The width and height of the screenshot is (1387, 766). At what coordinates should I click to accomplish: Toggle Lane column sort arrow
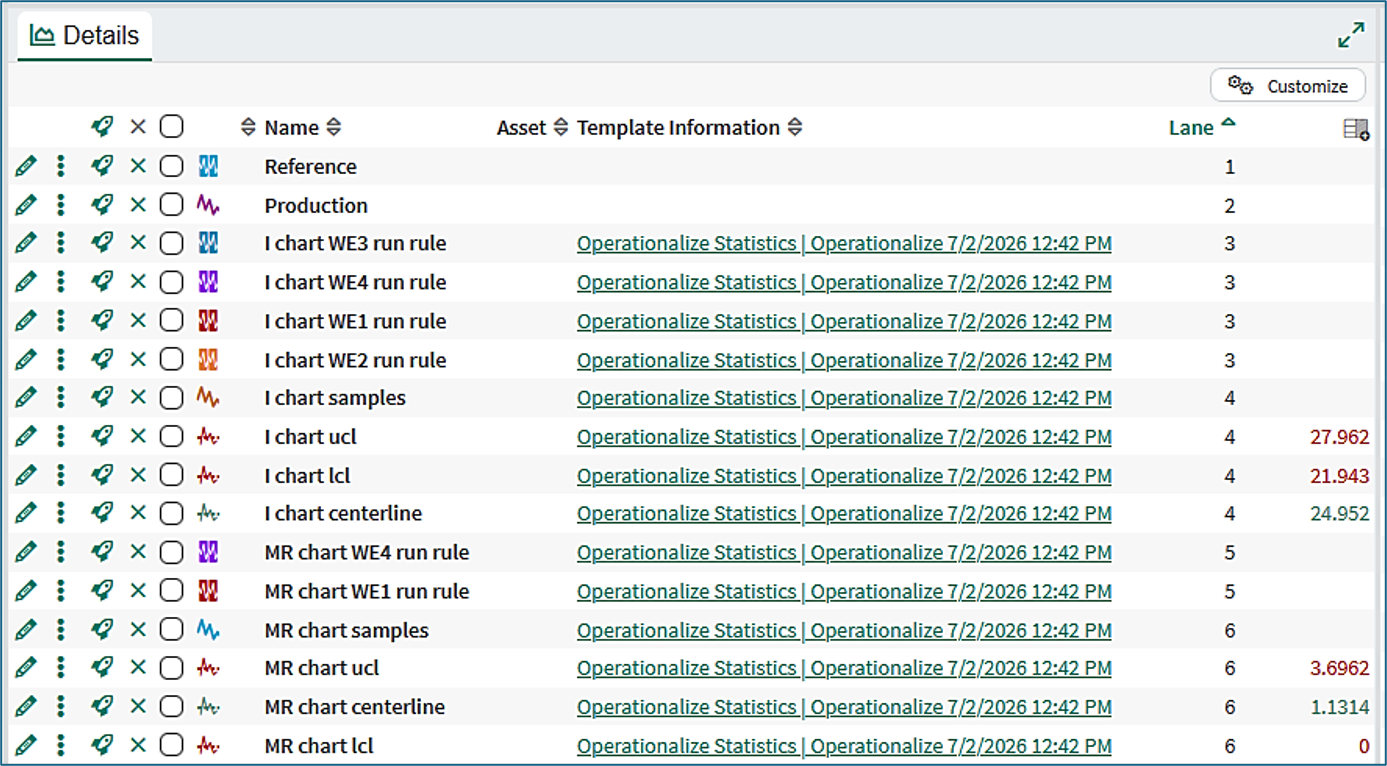point(1228,124)
